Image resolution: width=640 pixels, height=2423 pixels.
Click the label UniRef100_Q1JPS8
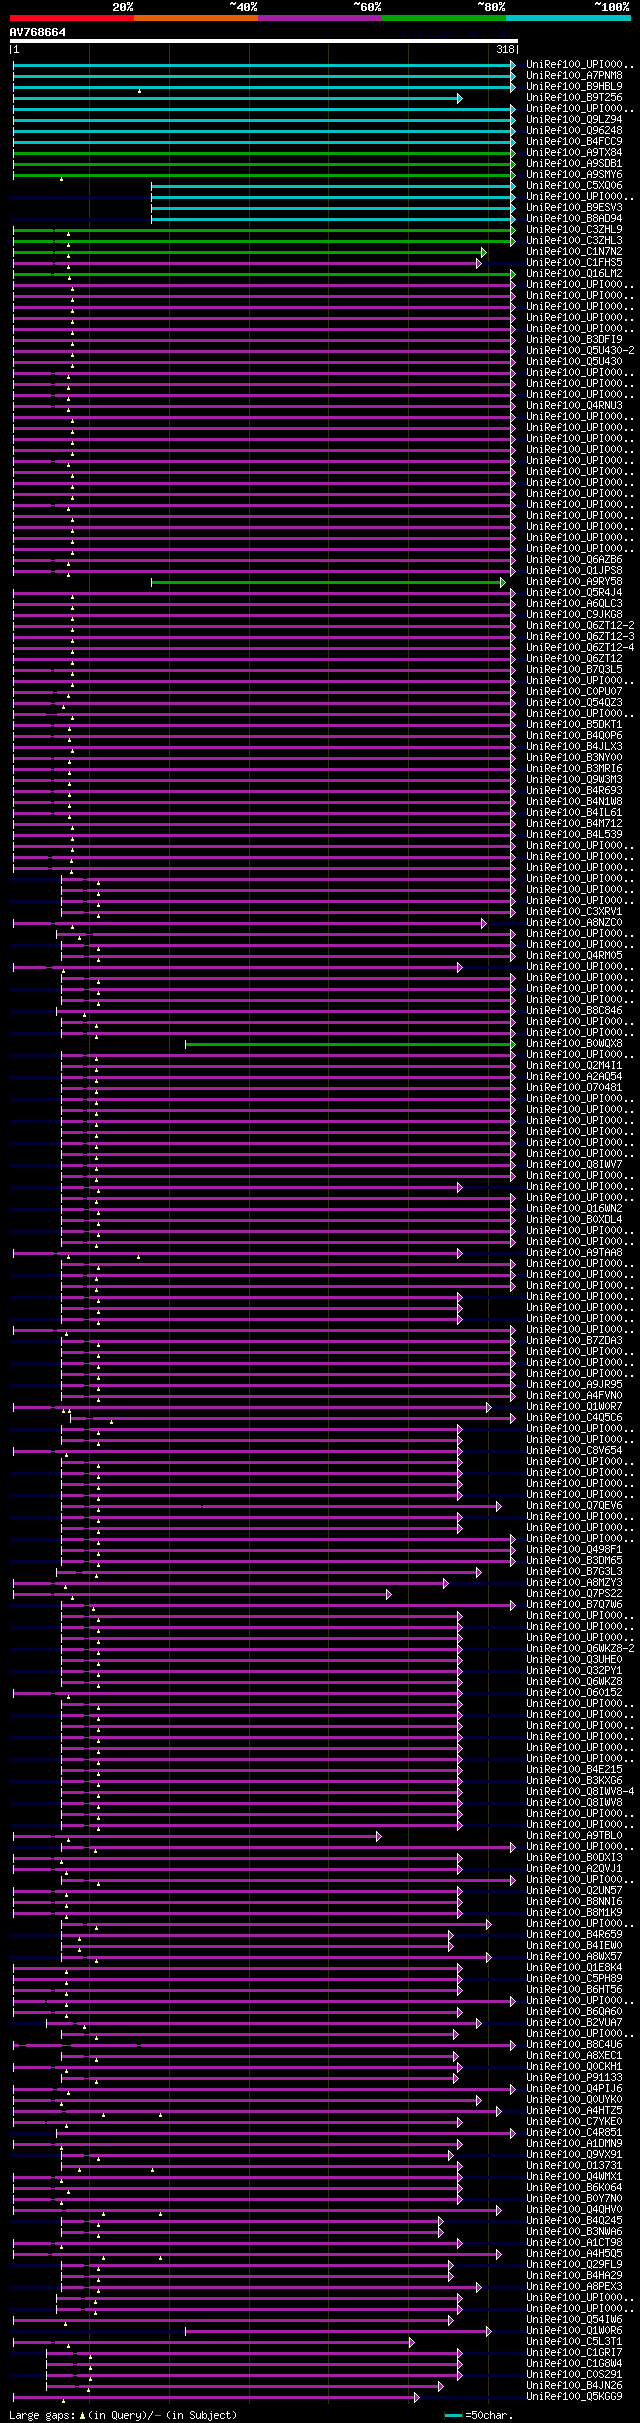point(574,570)
